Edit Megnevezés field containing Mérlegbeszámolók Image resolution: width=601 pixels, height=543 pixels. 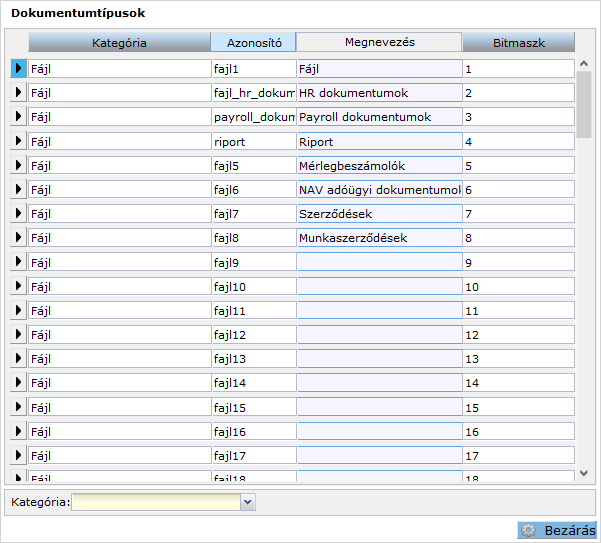tap(379, 165)
